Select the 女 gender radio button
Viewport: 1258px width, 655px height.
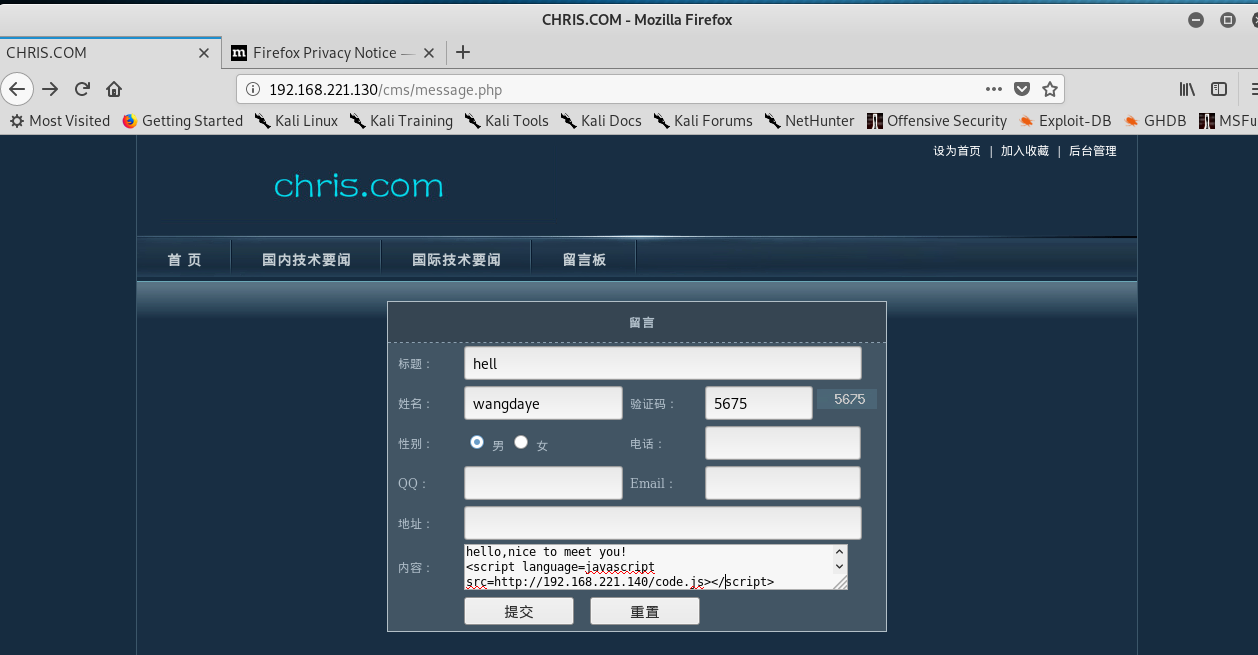[x=521, y=442]
